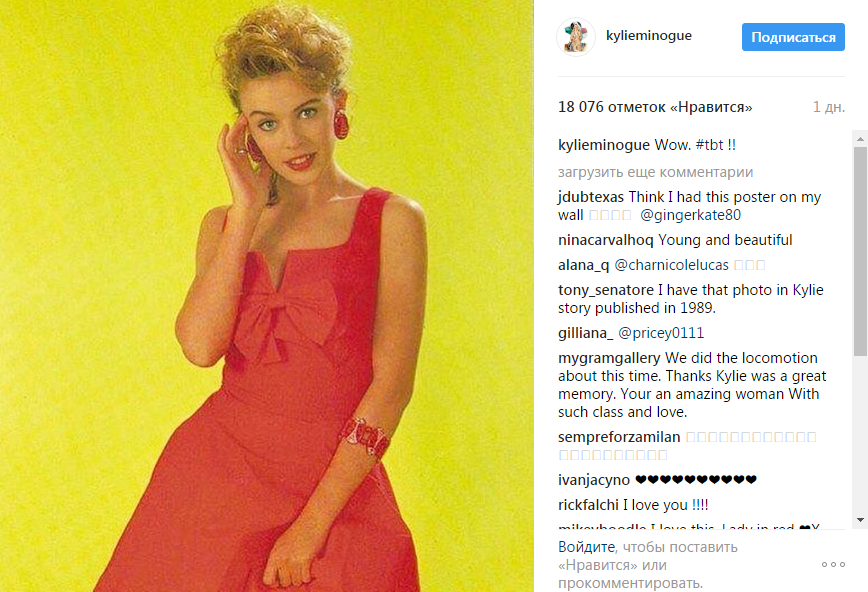Open @gingerkate80 mention link
This screenshot has width=868, height=592.
[x=690, y=215]
